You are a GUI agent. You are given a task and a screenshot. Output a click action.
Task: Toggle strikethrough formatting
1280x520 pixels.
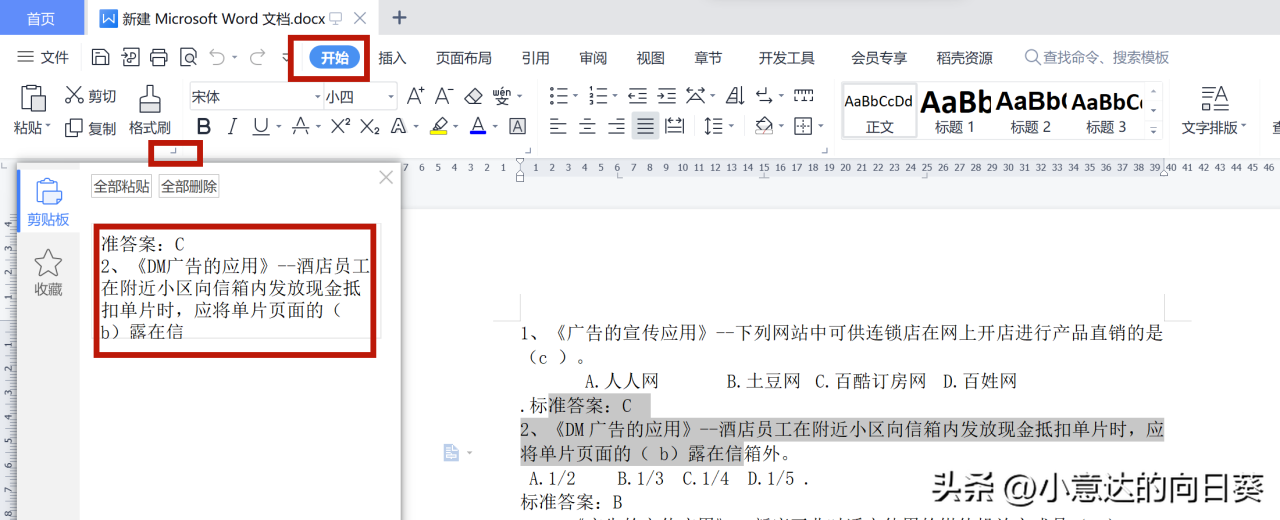(x=299, y=126)
